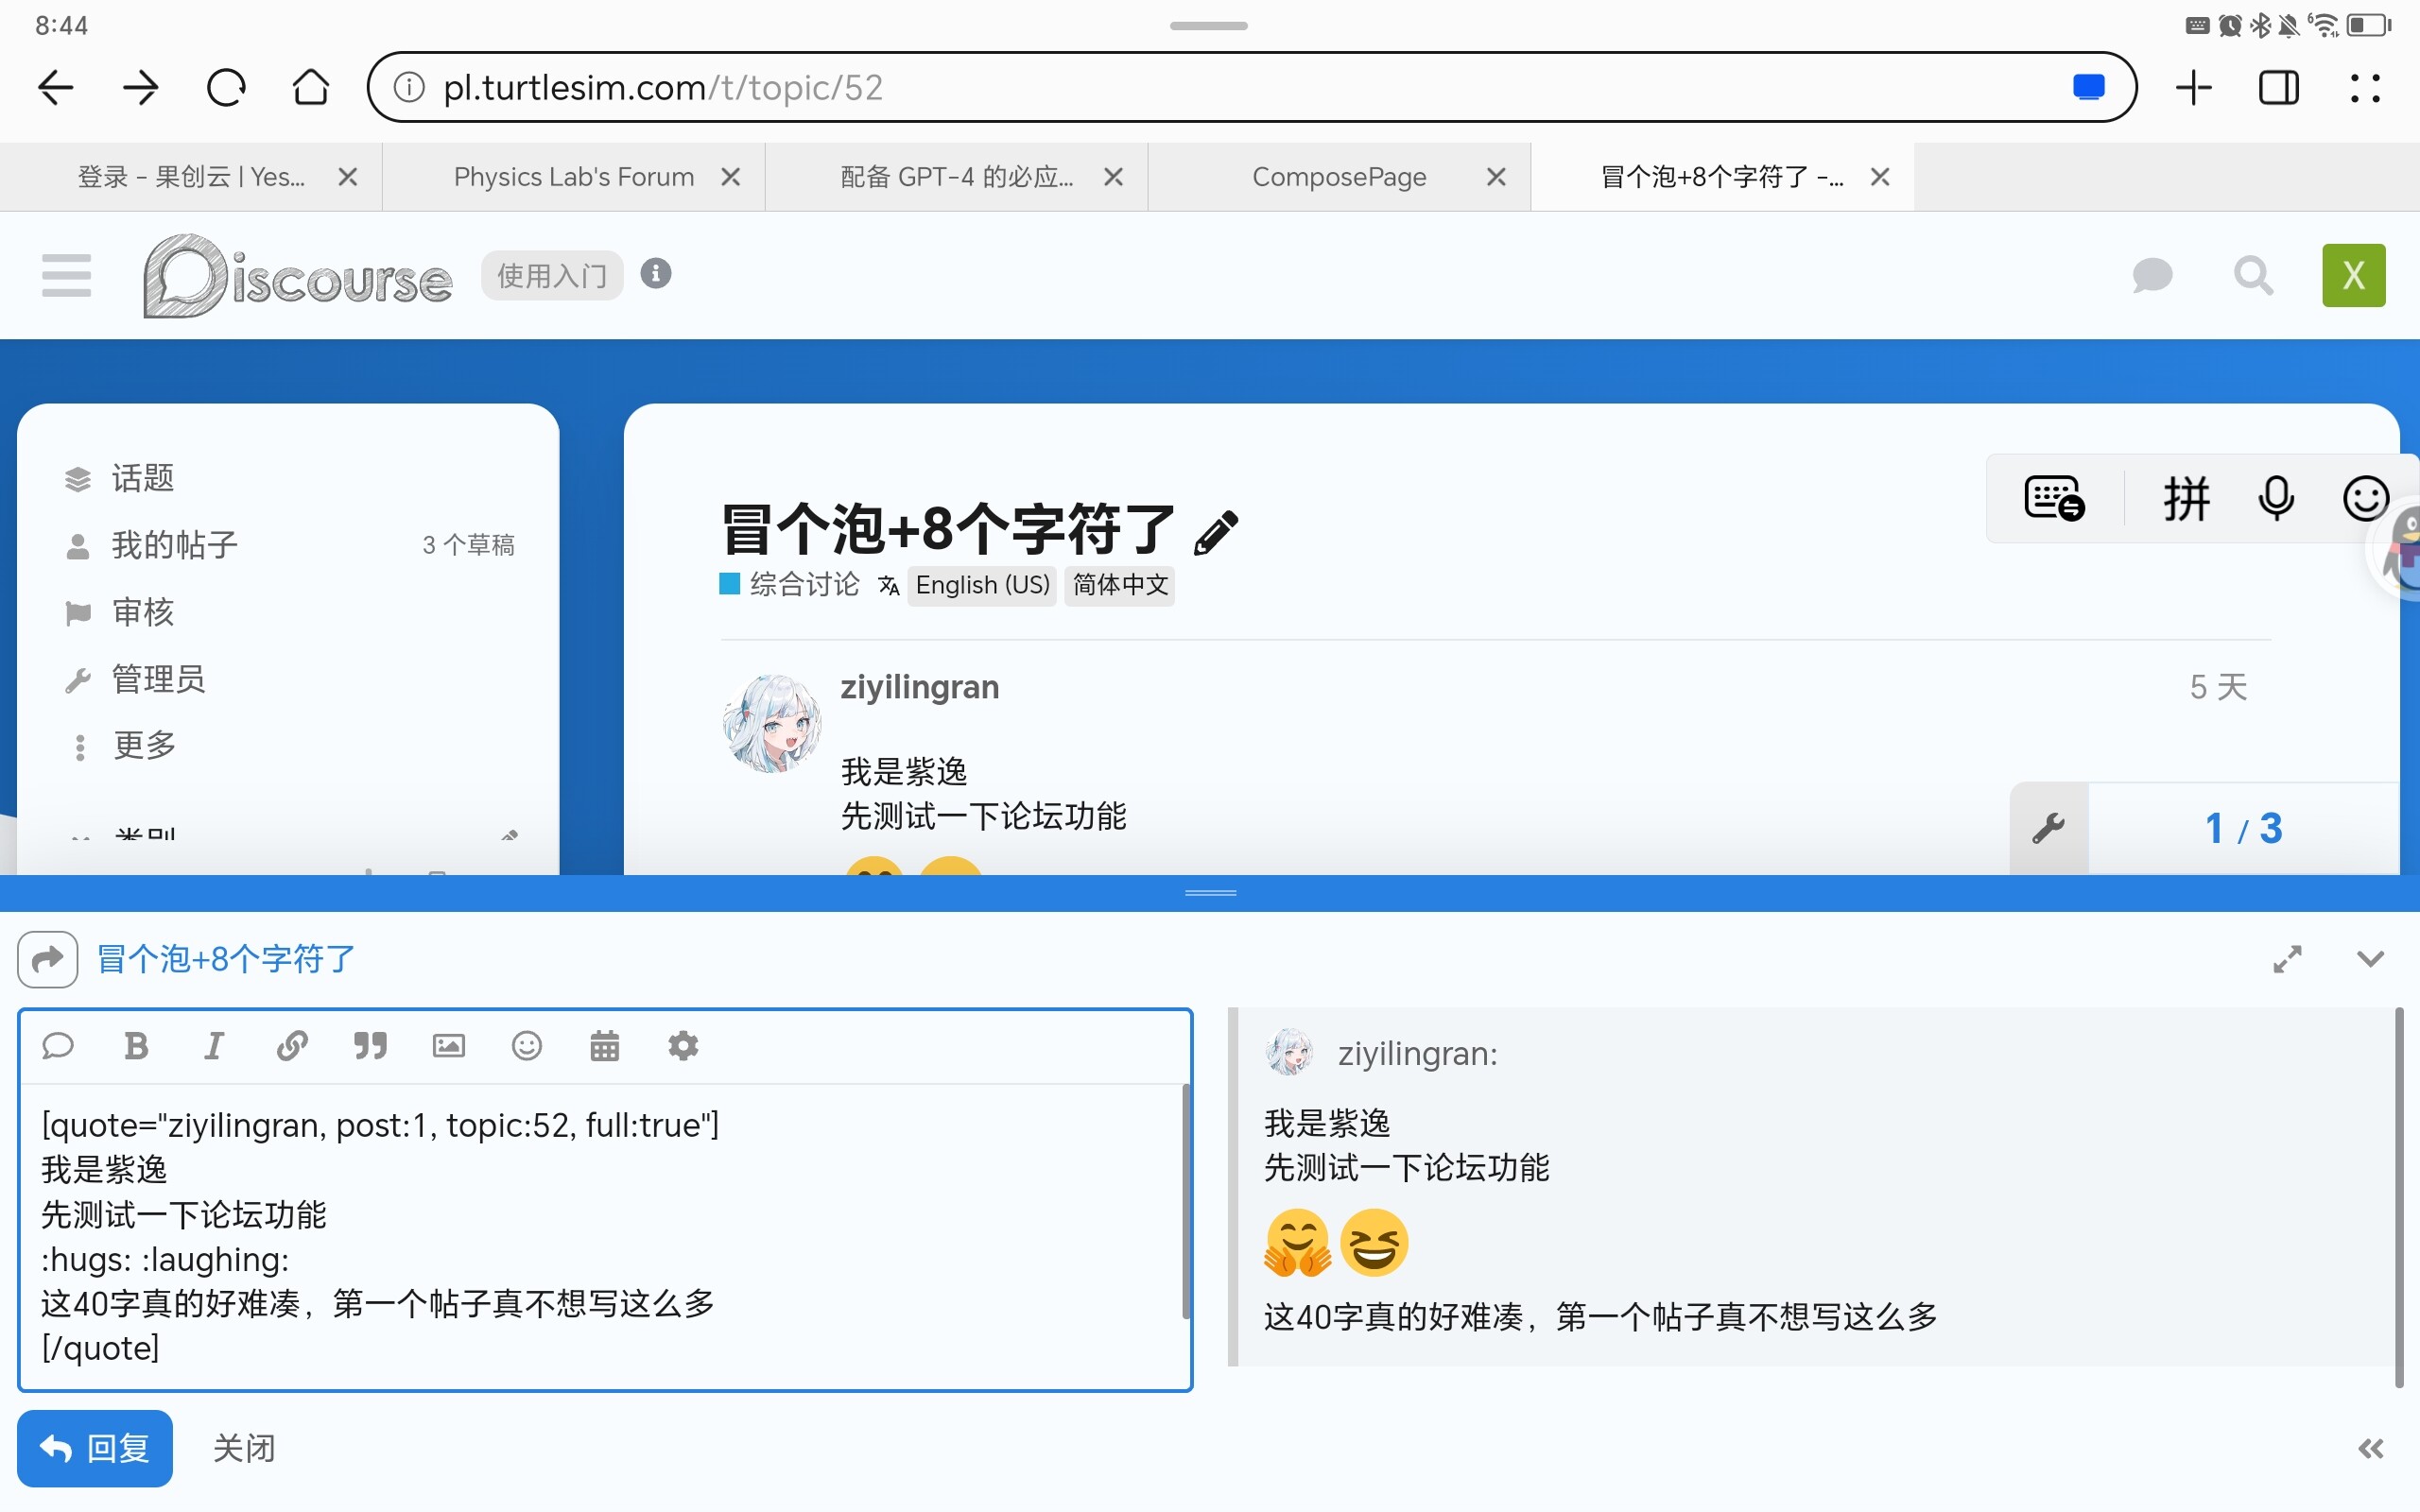Click the Bold formatting icon in composer
2420x1512 pixels.
(x=136, y=1046)
